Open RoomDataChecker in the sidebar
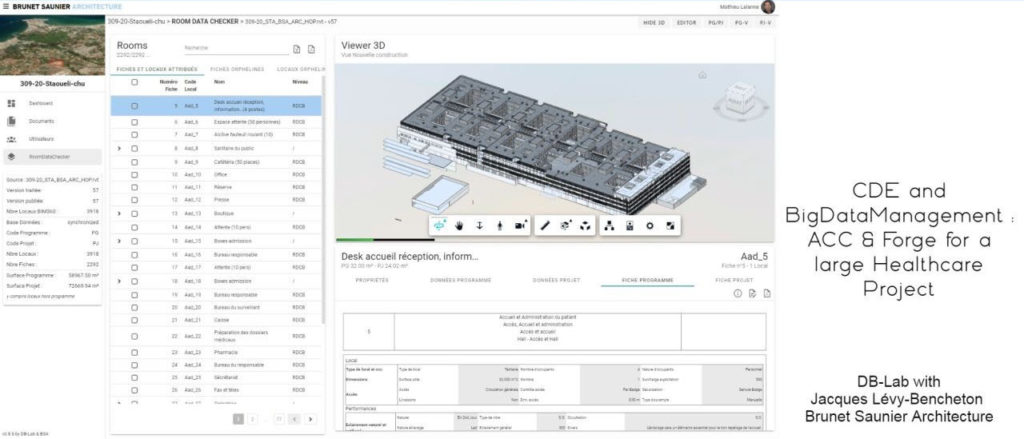The image size is (1024, 439). (x=52, y=157)
